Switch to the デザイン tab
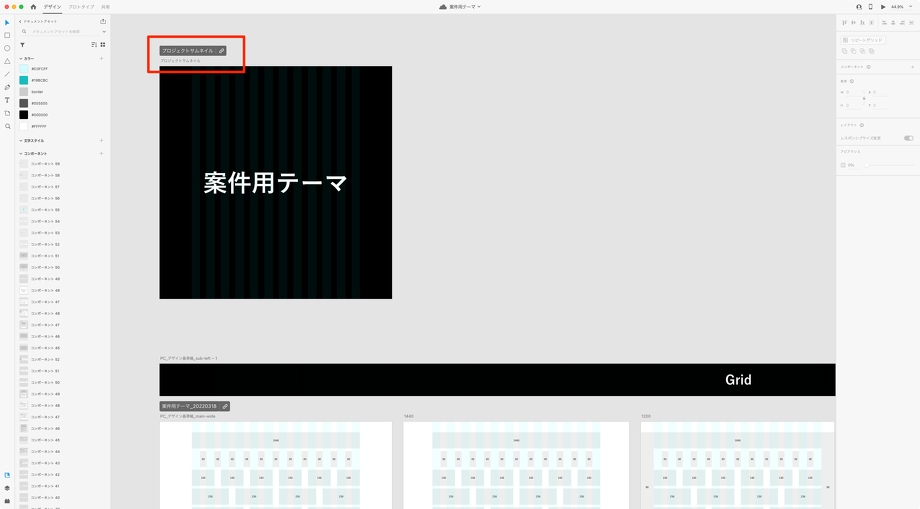The image size is (920, 509). point(52,7)
